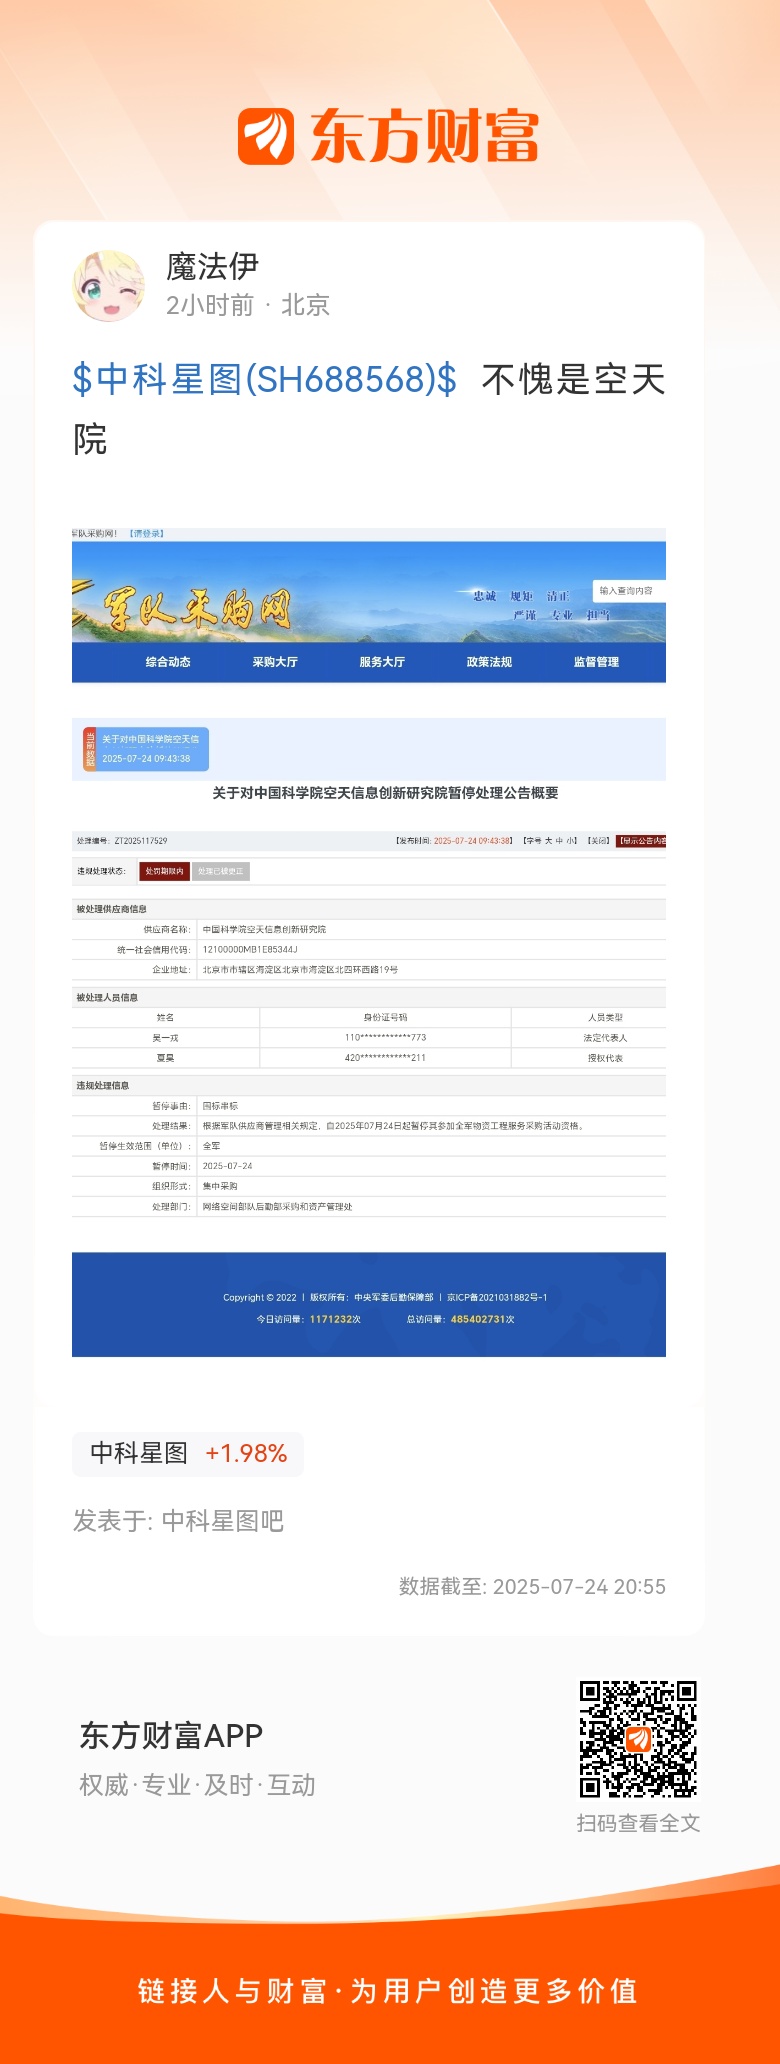
Task: Click the 2小时前 · 北京 post info
Action: click(248, 305)
